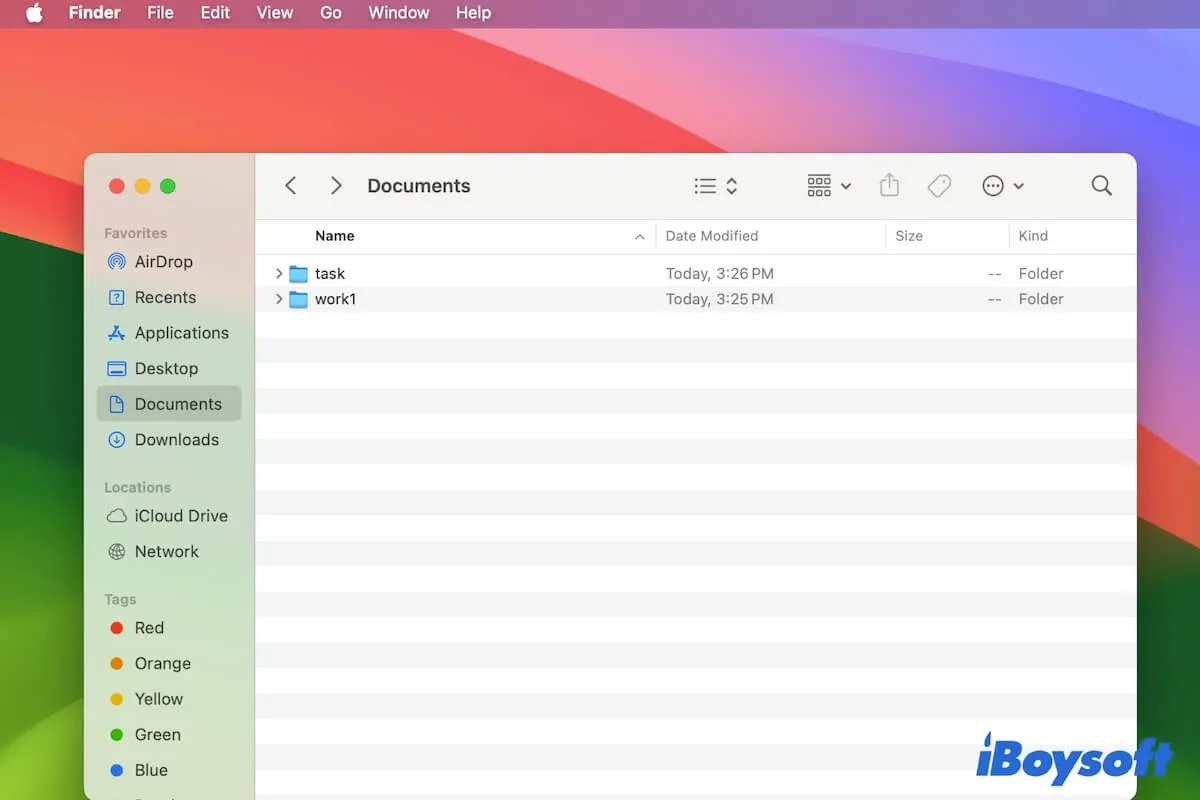This screenshot has height=800, width=1200.
Task: Click the Edit Tags toolbar icon
Action: point(939,186)
